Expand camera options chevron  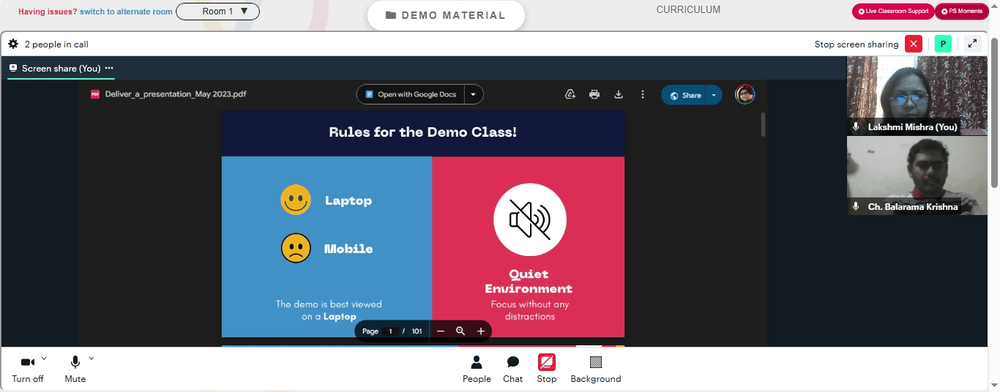click(44, 358)
